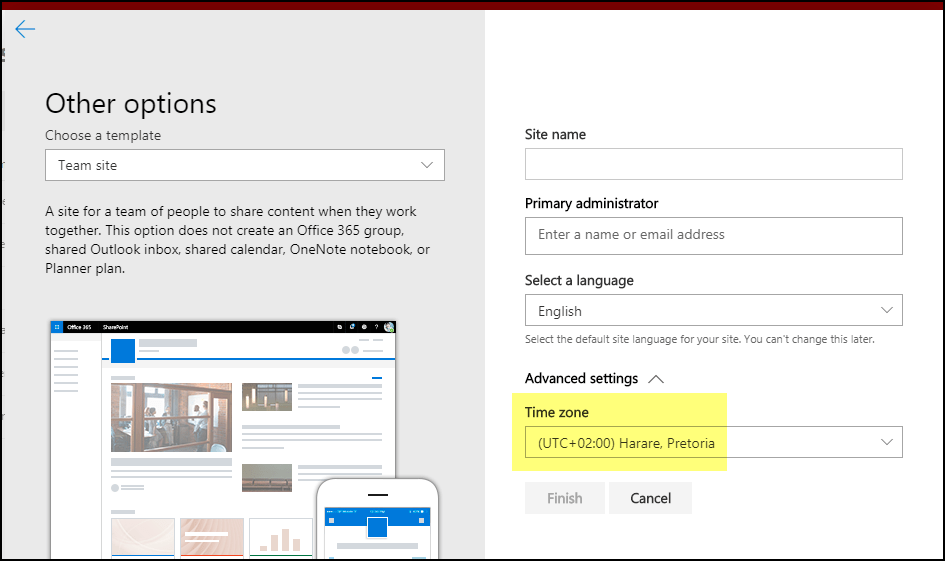Screen dimensions: 945x561
Task: Open the Select a language dropdown
Action: [713, 310]
